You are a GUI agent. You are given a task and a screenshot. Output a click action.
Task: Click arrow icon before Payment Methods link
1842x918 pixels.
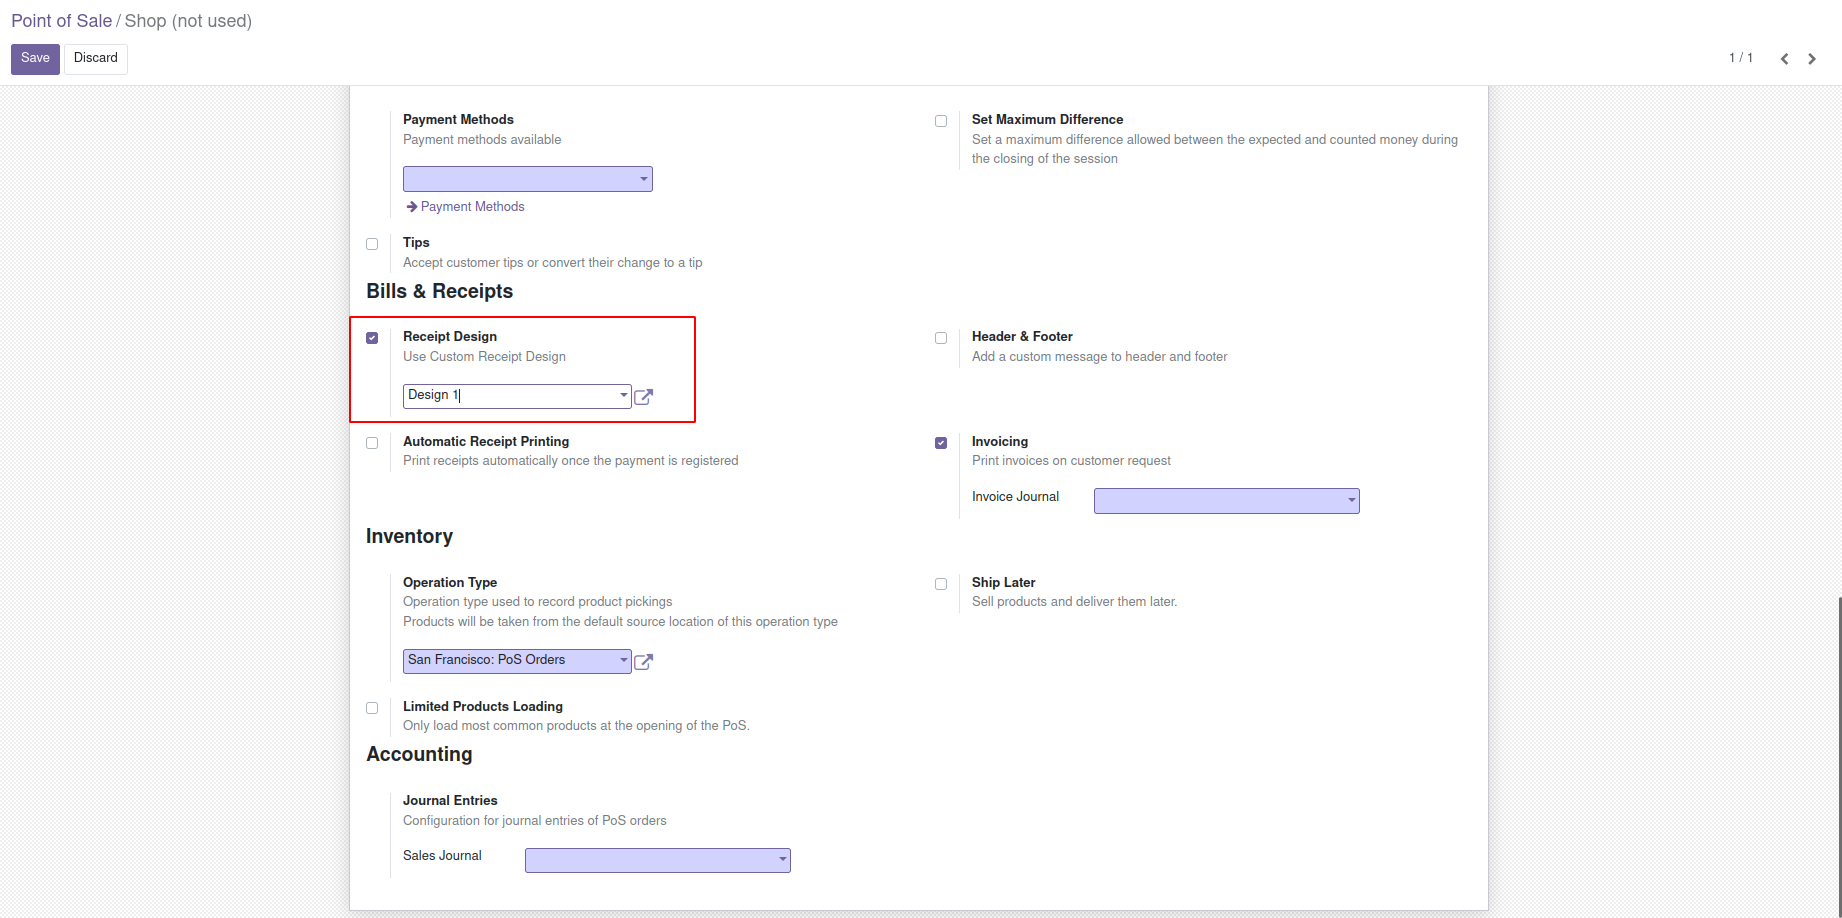[411, 207]
